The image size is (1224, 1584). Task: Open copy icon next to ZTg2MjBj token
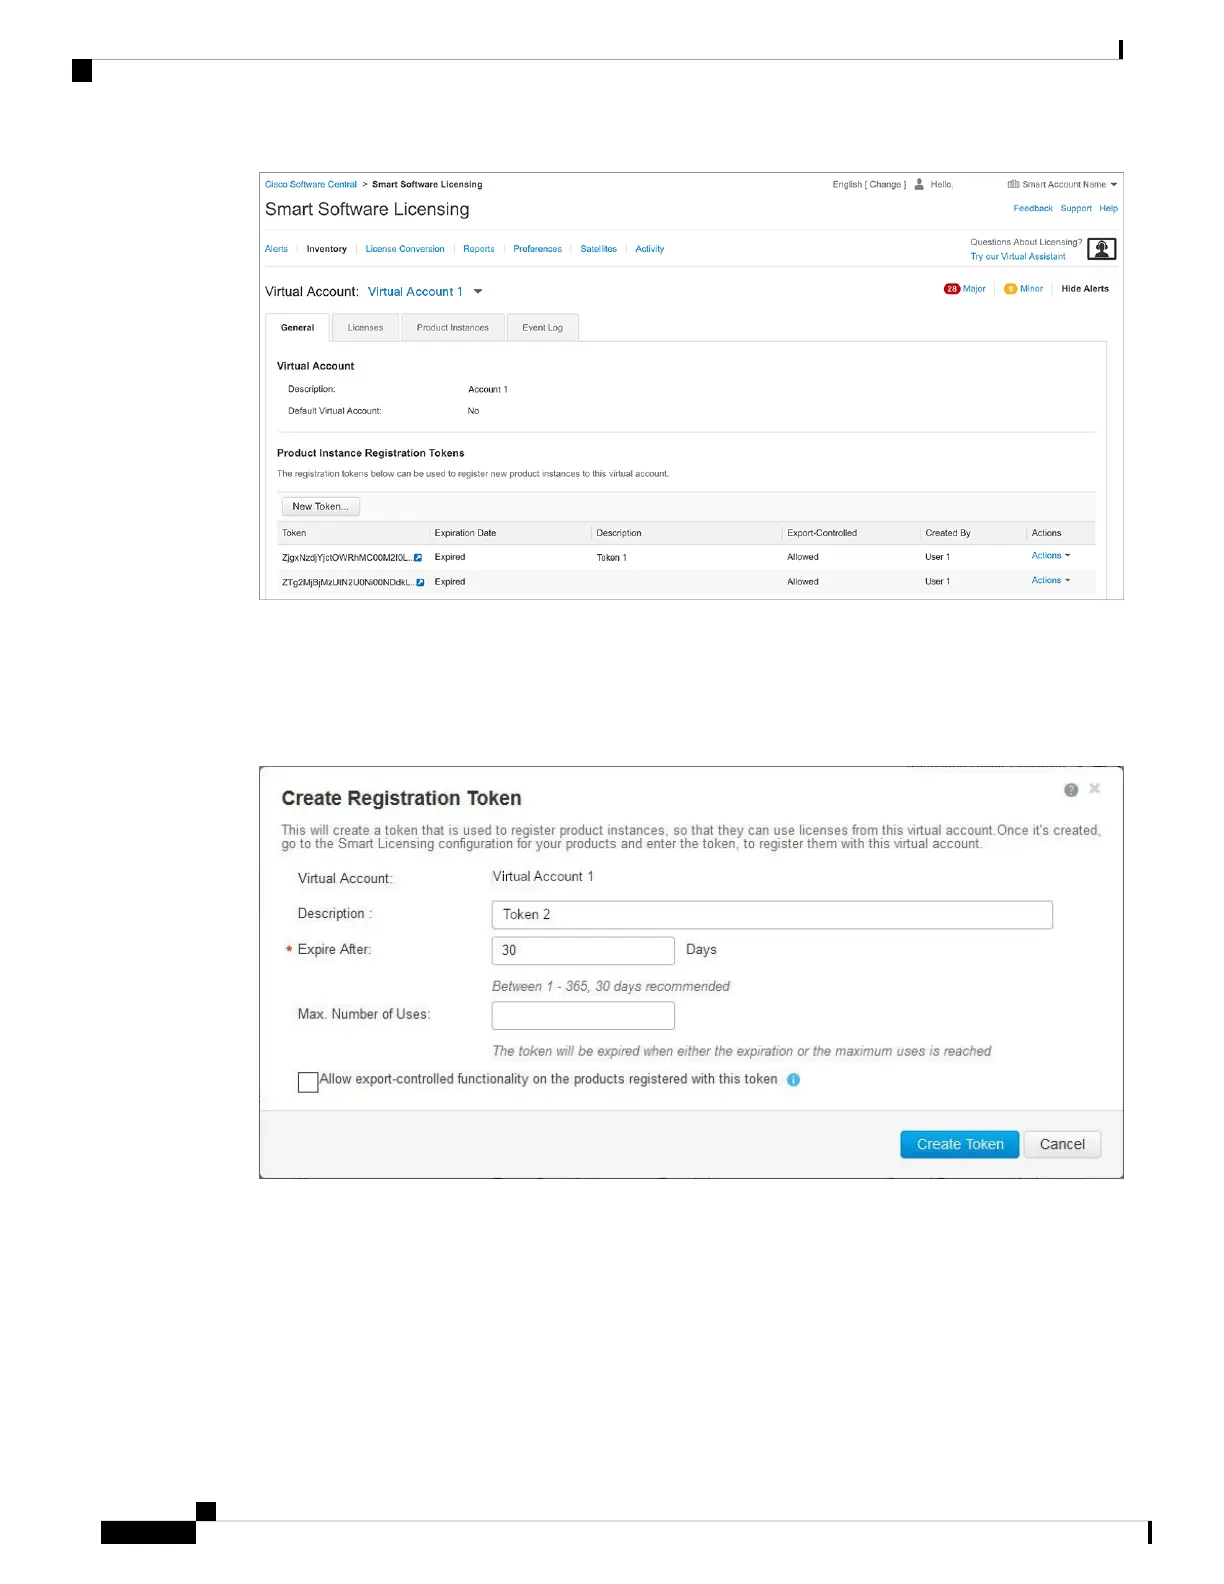[420, 582]
